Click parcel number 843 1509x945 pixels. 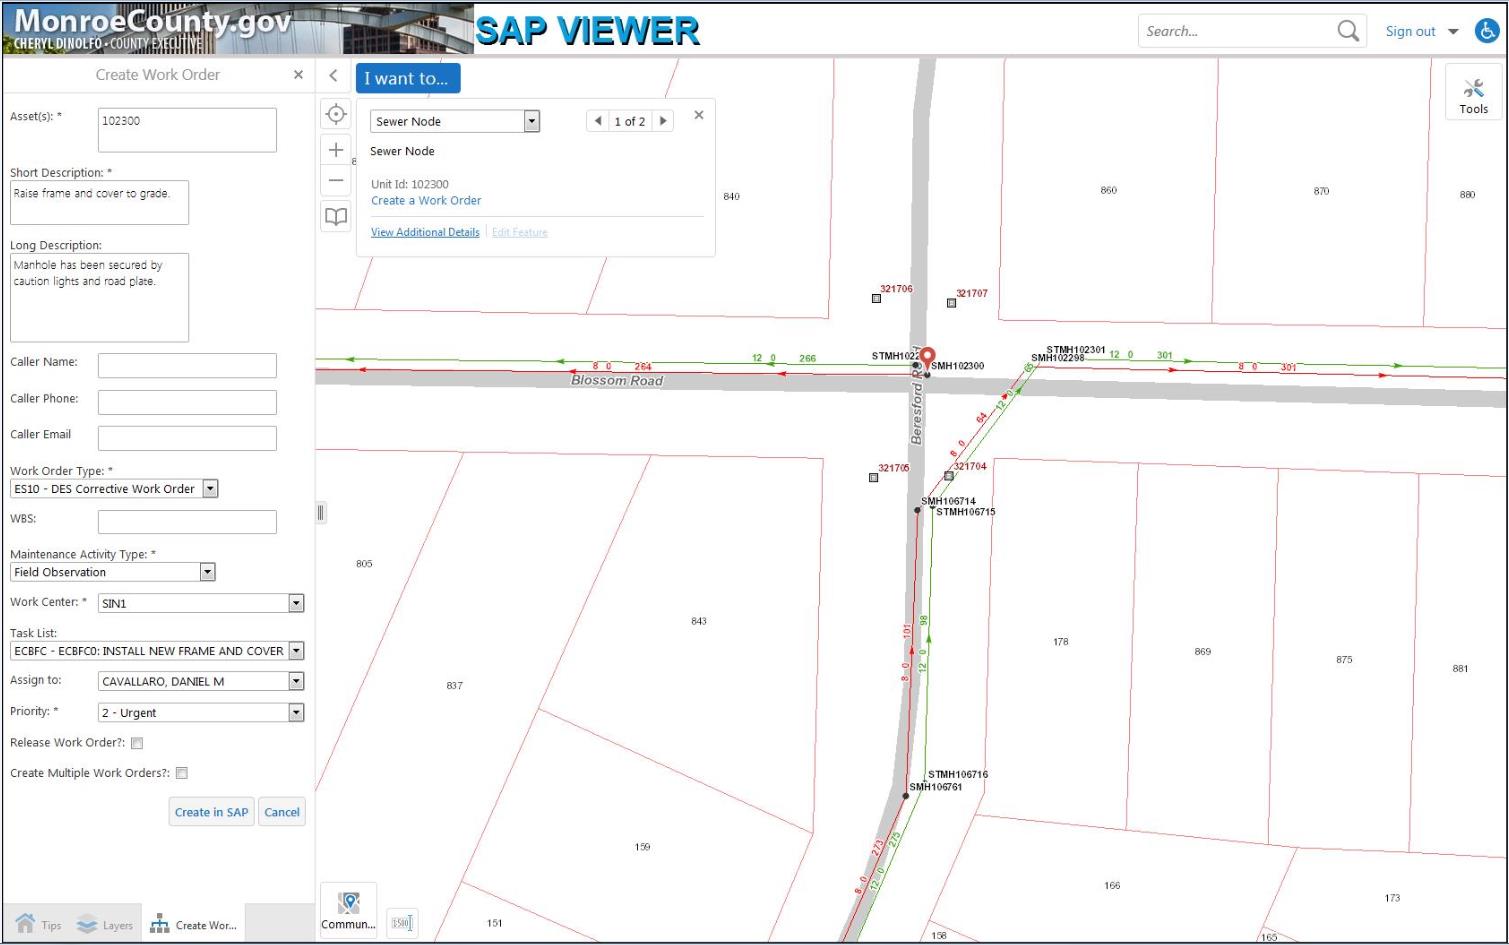click(x=699, y=621)
